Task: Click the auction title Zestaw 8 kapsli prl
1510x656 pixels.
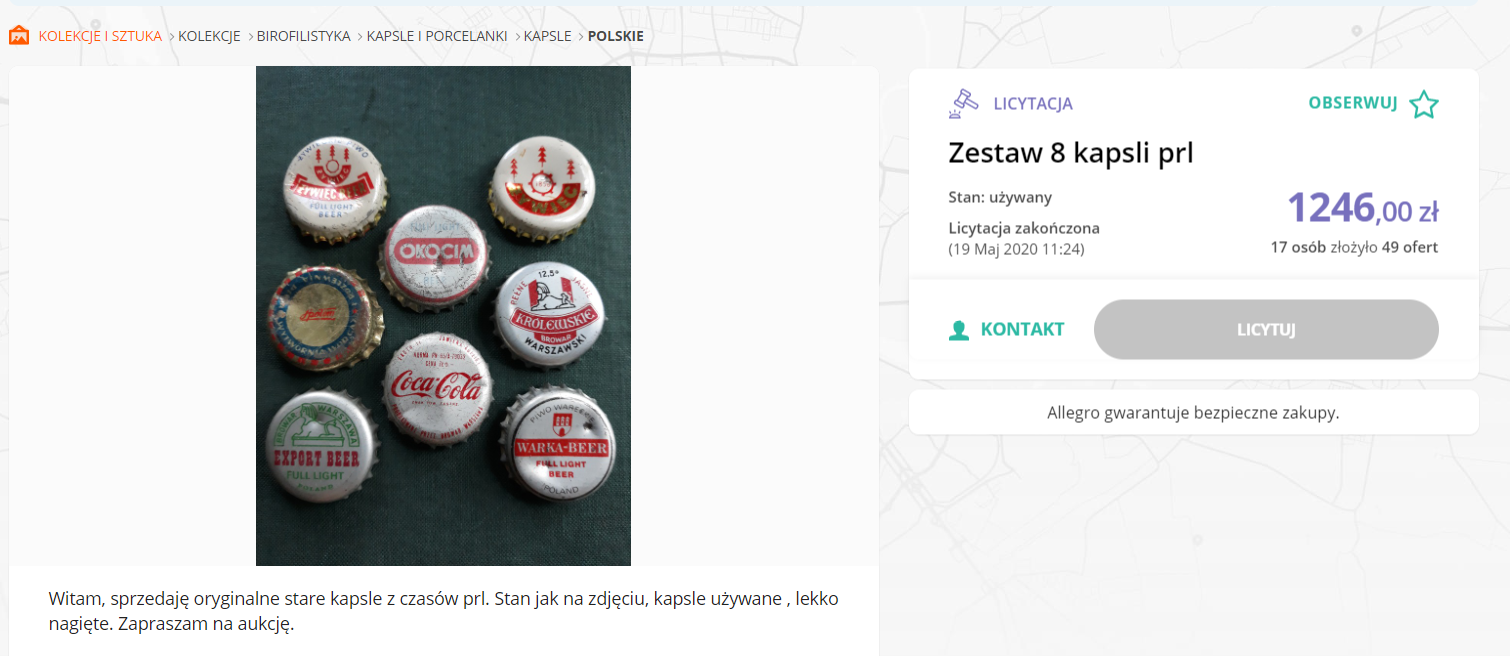Action: 1071,153
